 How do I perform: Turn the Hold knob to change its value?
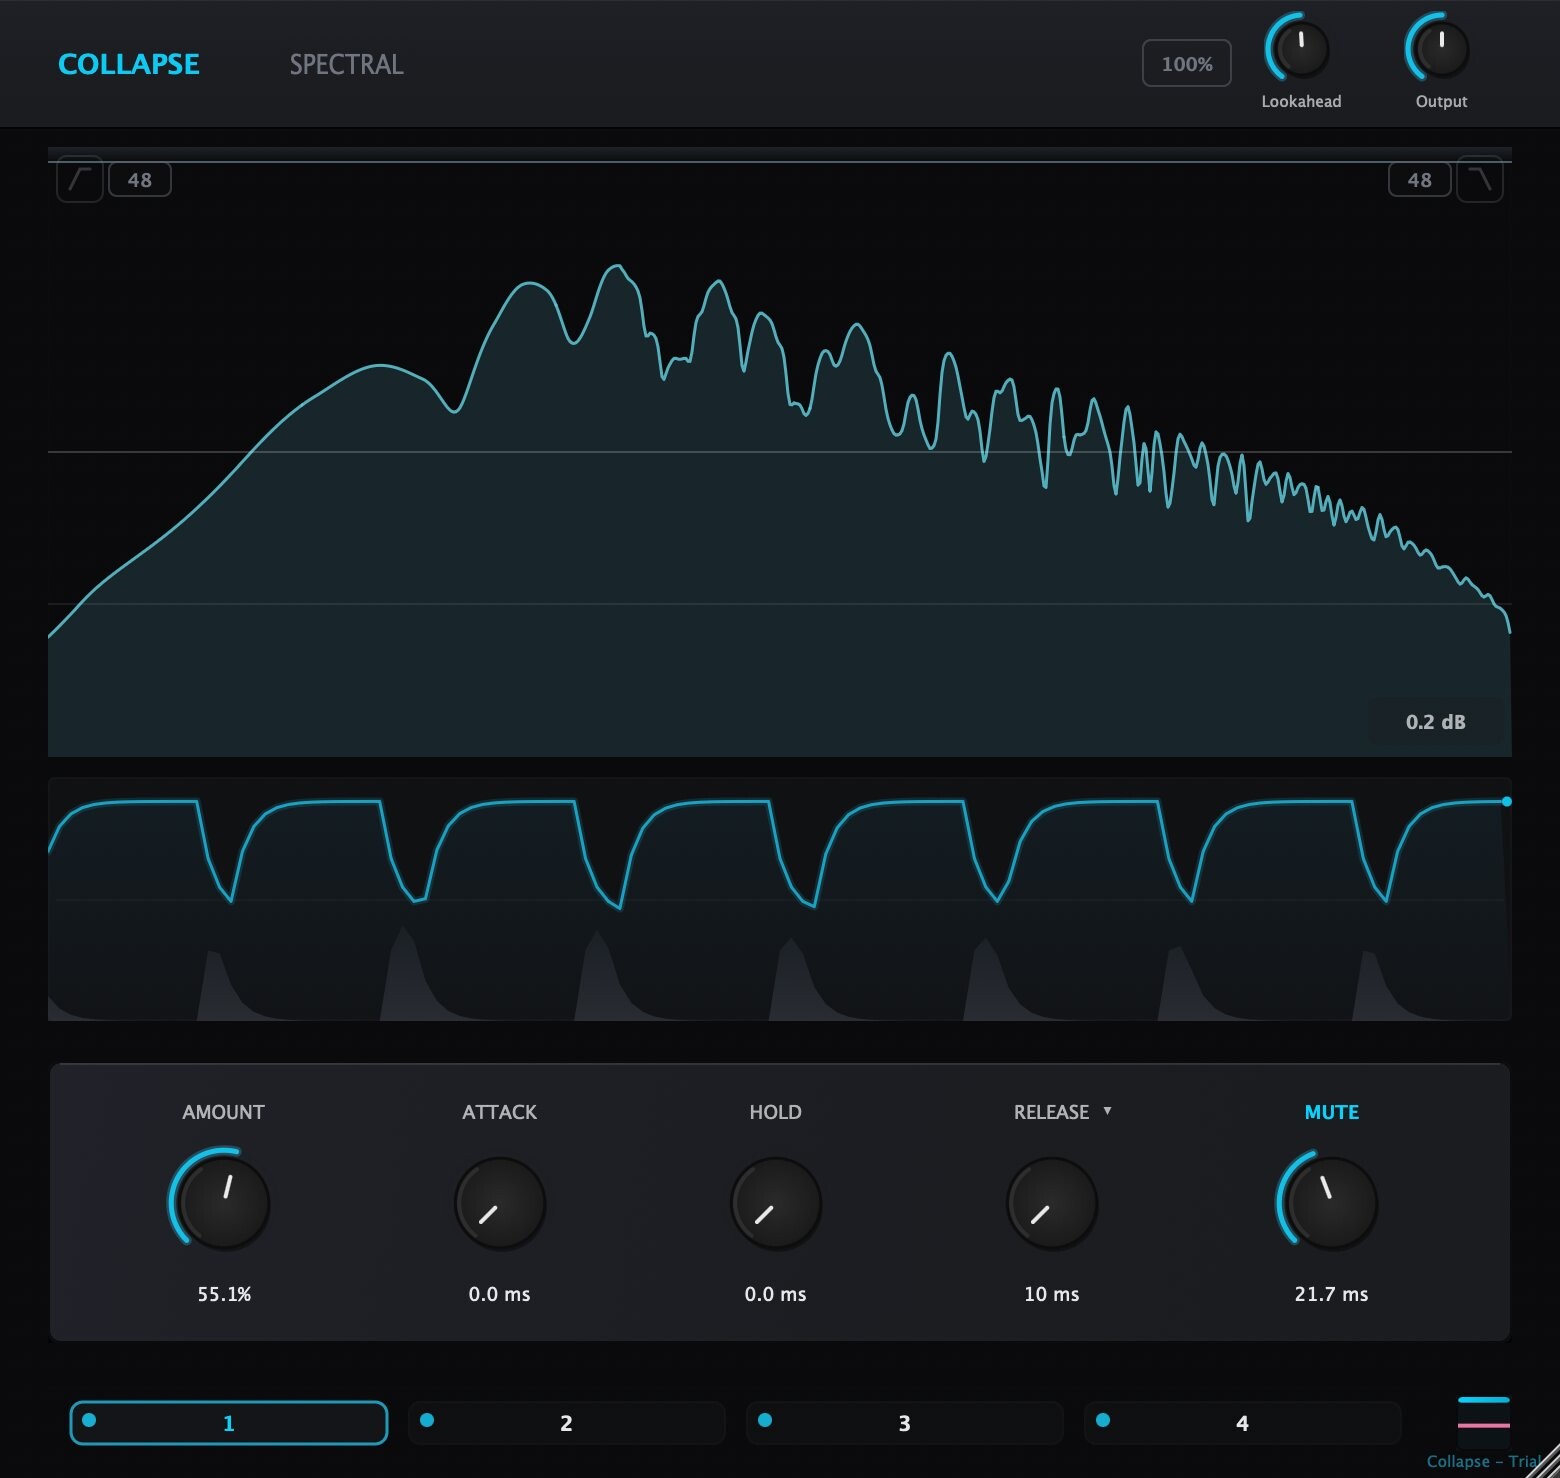pos(775,1204)
